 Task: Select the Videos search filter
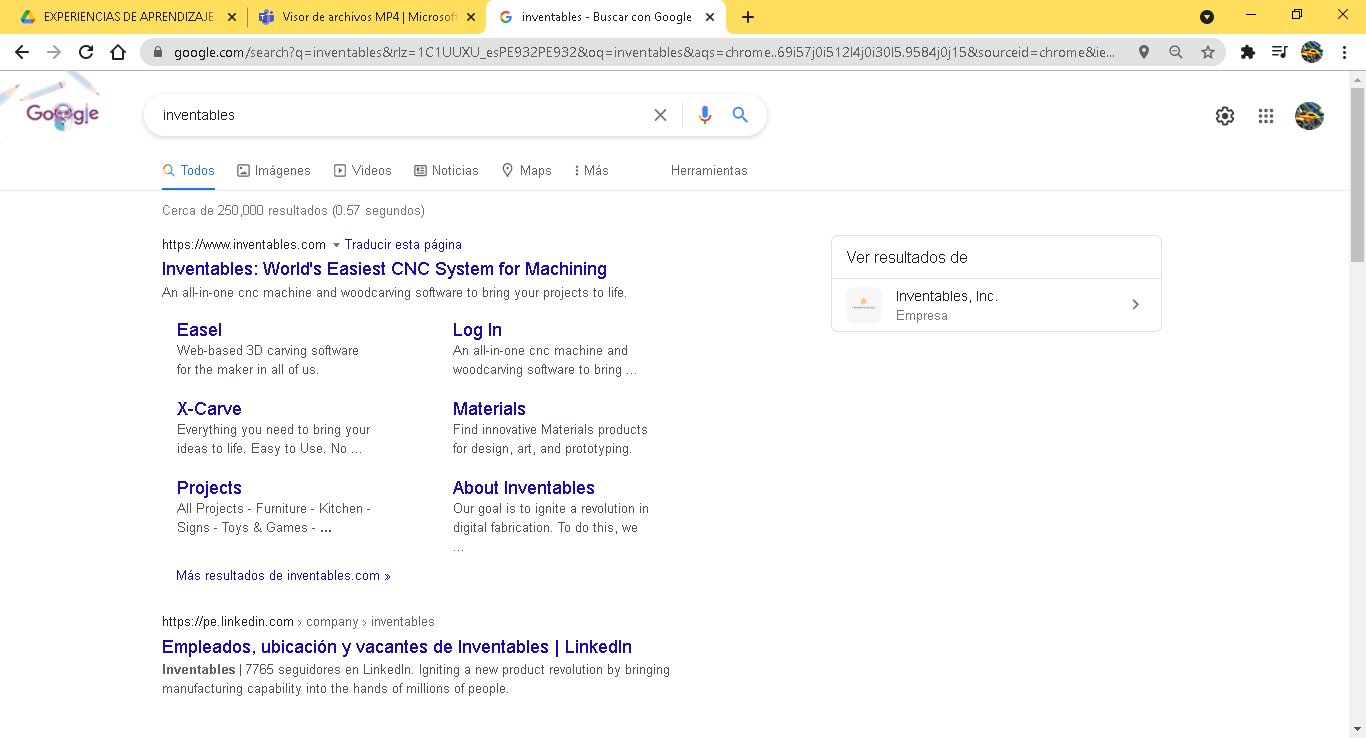point(363,171)
